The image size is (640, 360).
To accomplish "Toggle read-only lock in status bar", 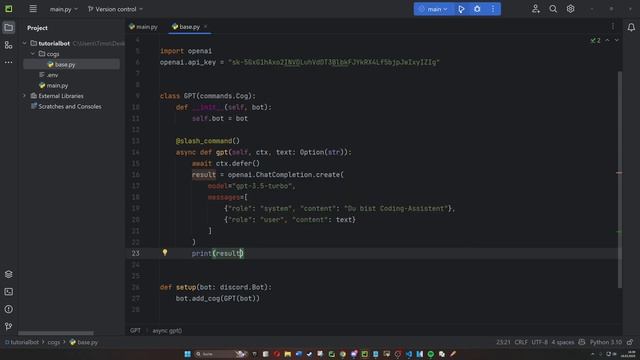I will [x=630, y=342].
